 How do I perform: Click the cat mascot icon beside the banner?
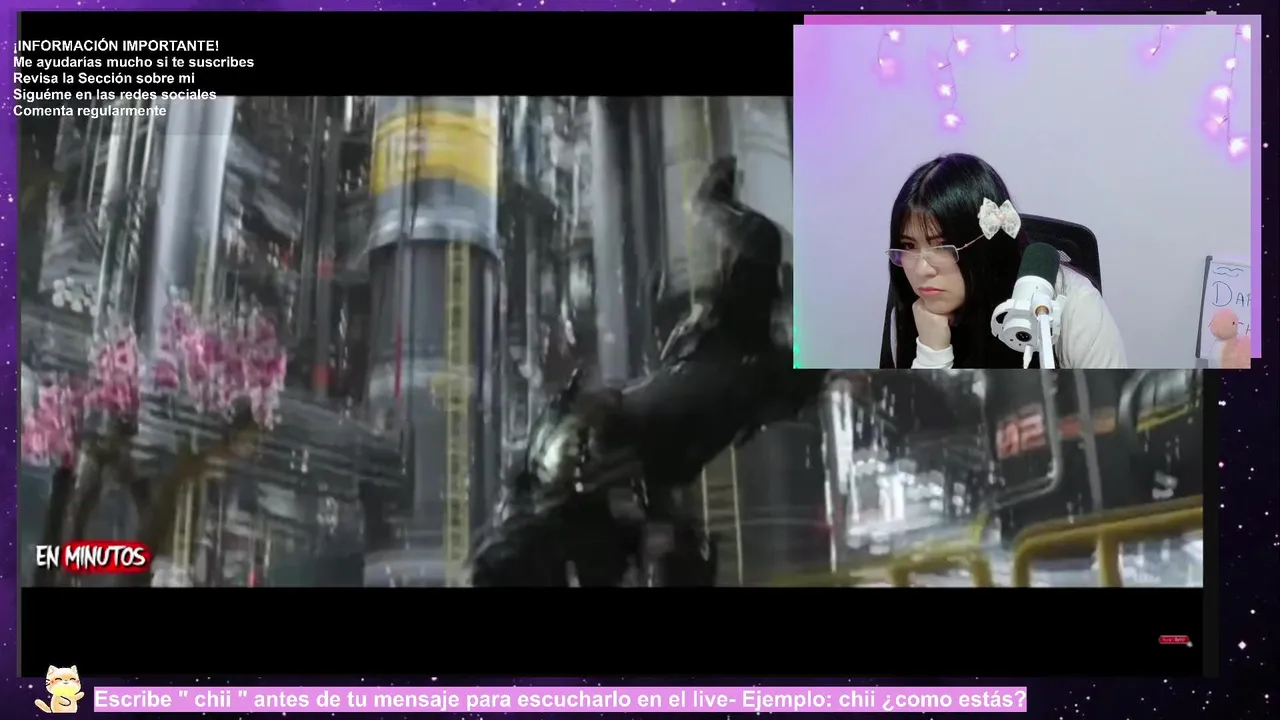pos(60,690)
